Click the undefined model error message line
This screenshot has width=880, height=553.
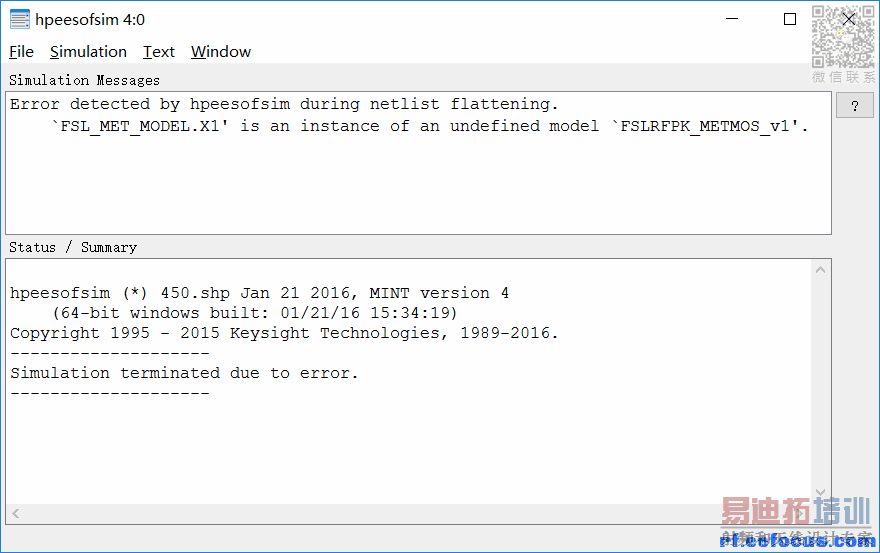[x=430, y=126]
